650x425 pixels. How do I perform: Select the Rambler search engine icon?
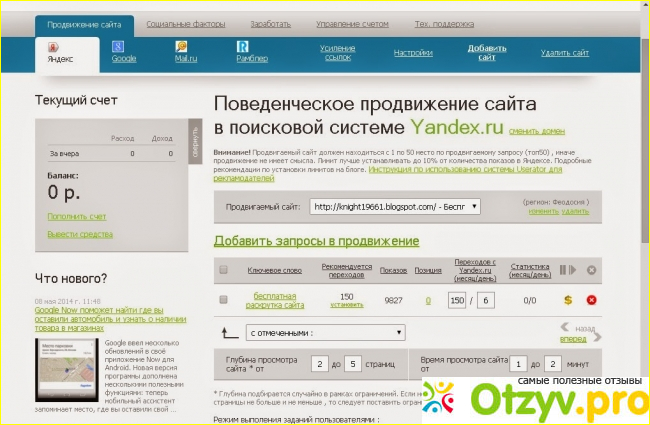(x=243, y=46)
